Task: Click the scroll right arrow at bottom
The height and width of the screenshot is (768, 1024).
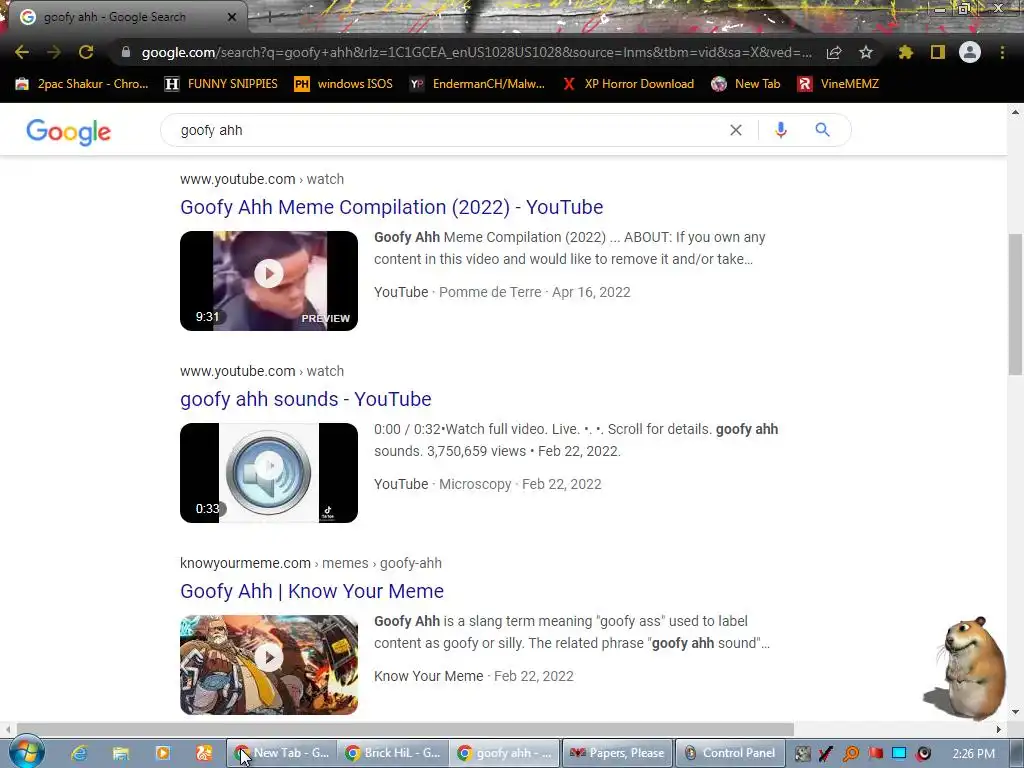Action: click(999, 729)
